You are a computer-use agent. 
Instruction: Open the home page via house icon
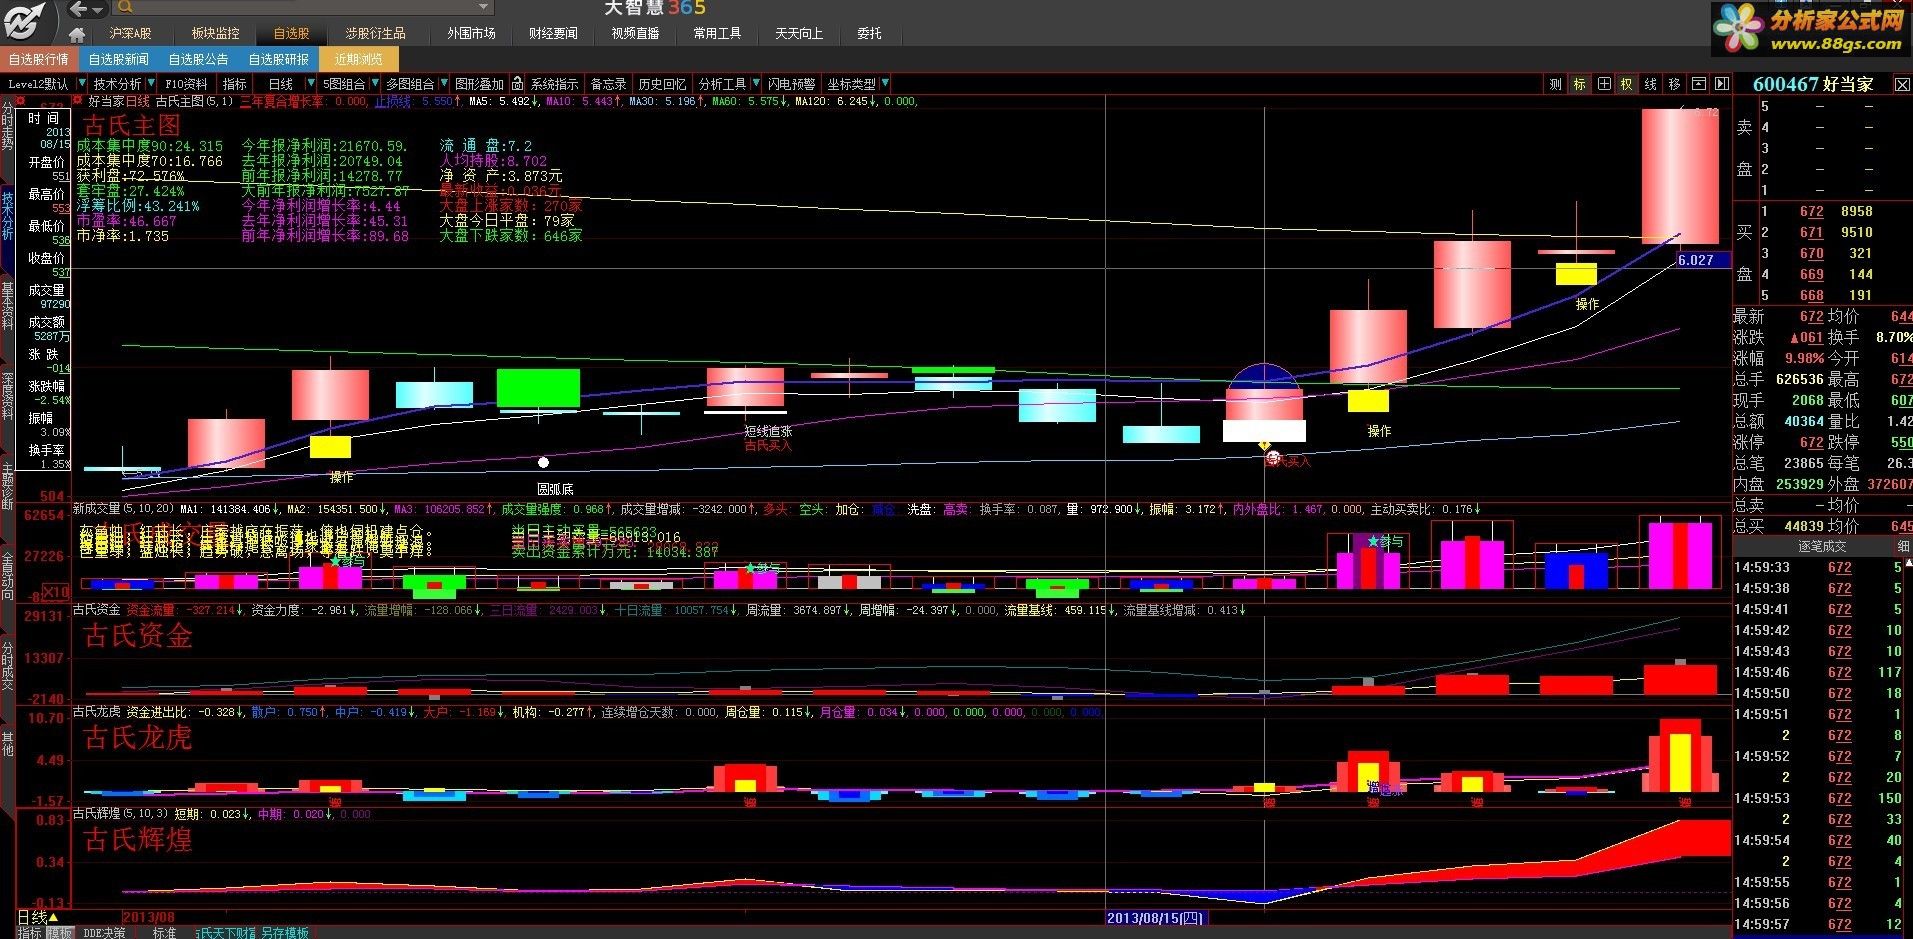[x=77, y=34]
